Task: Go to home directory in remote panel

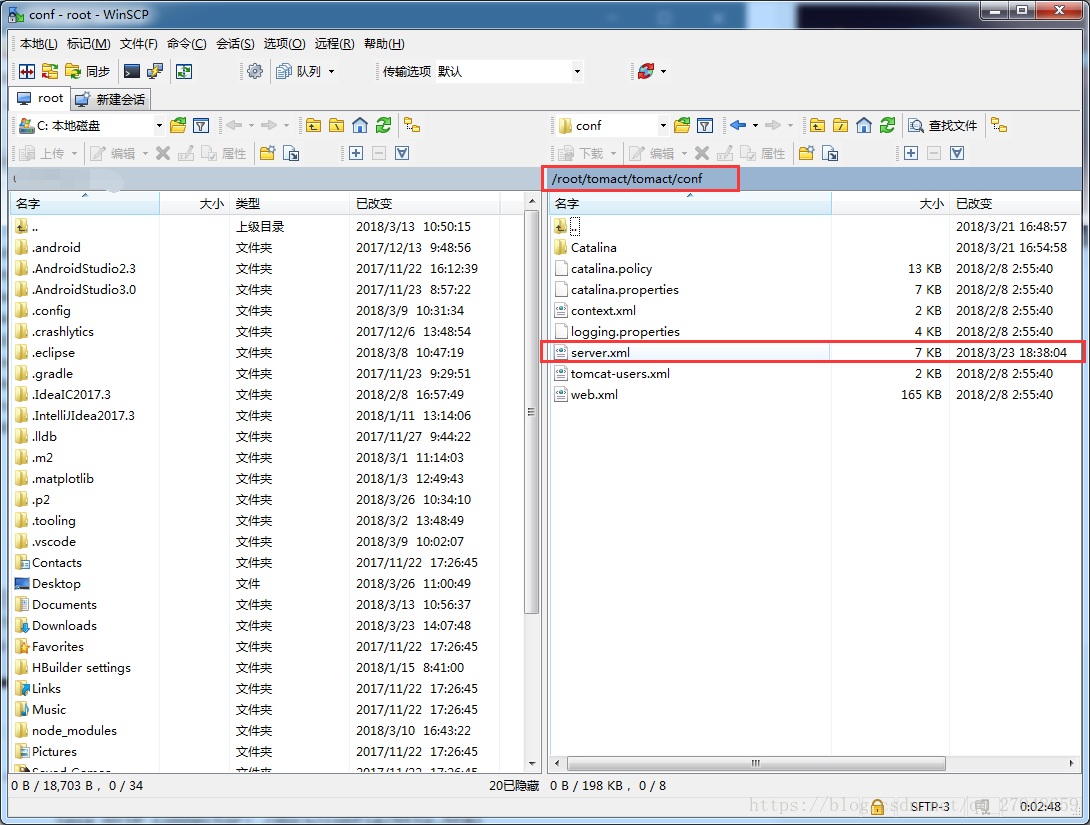Action: point(864,126)
